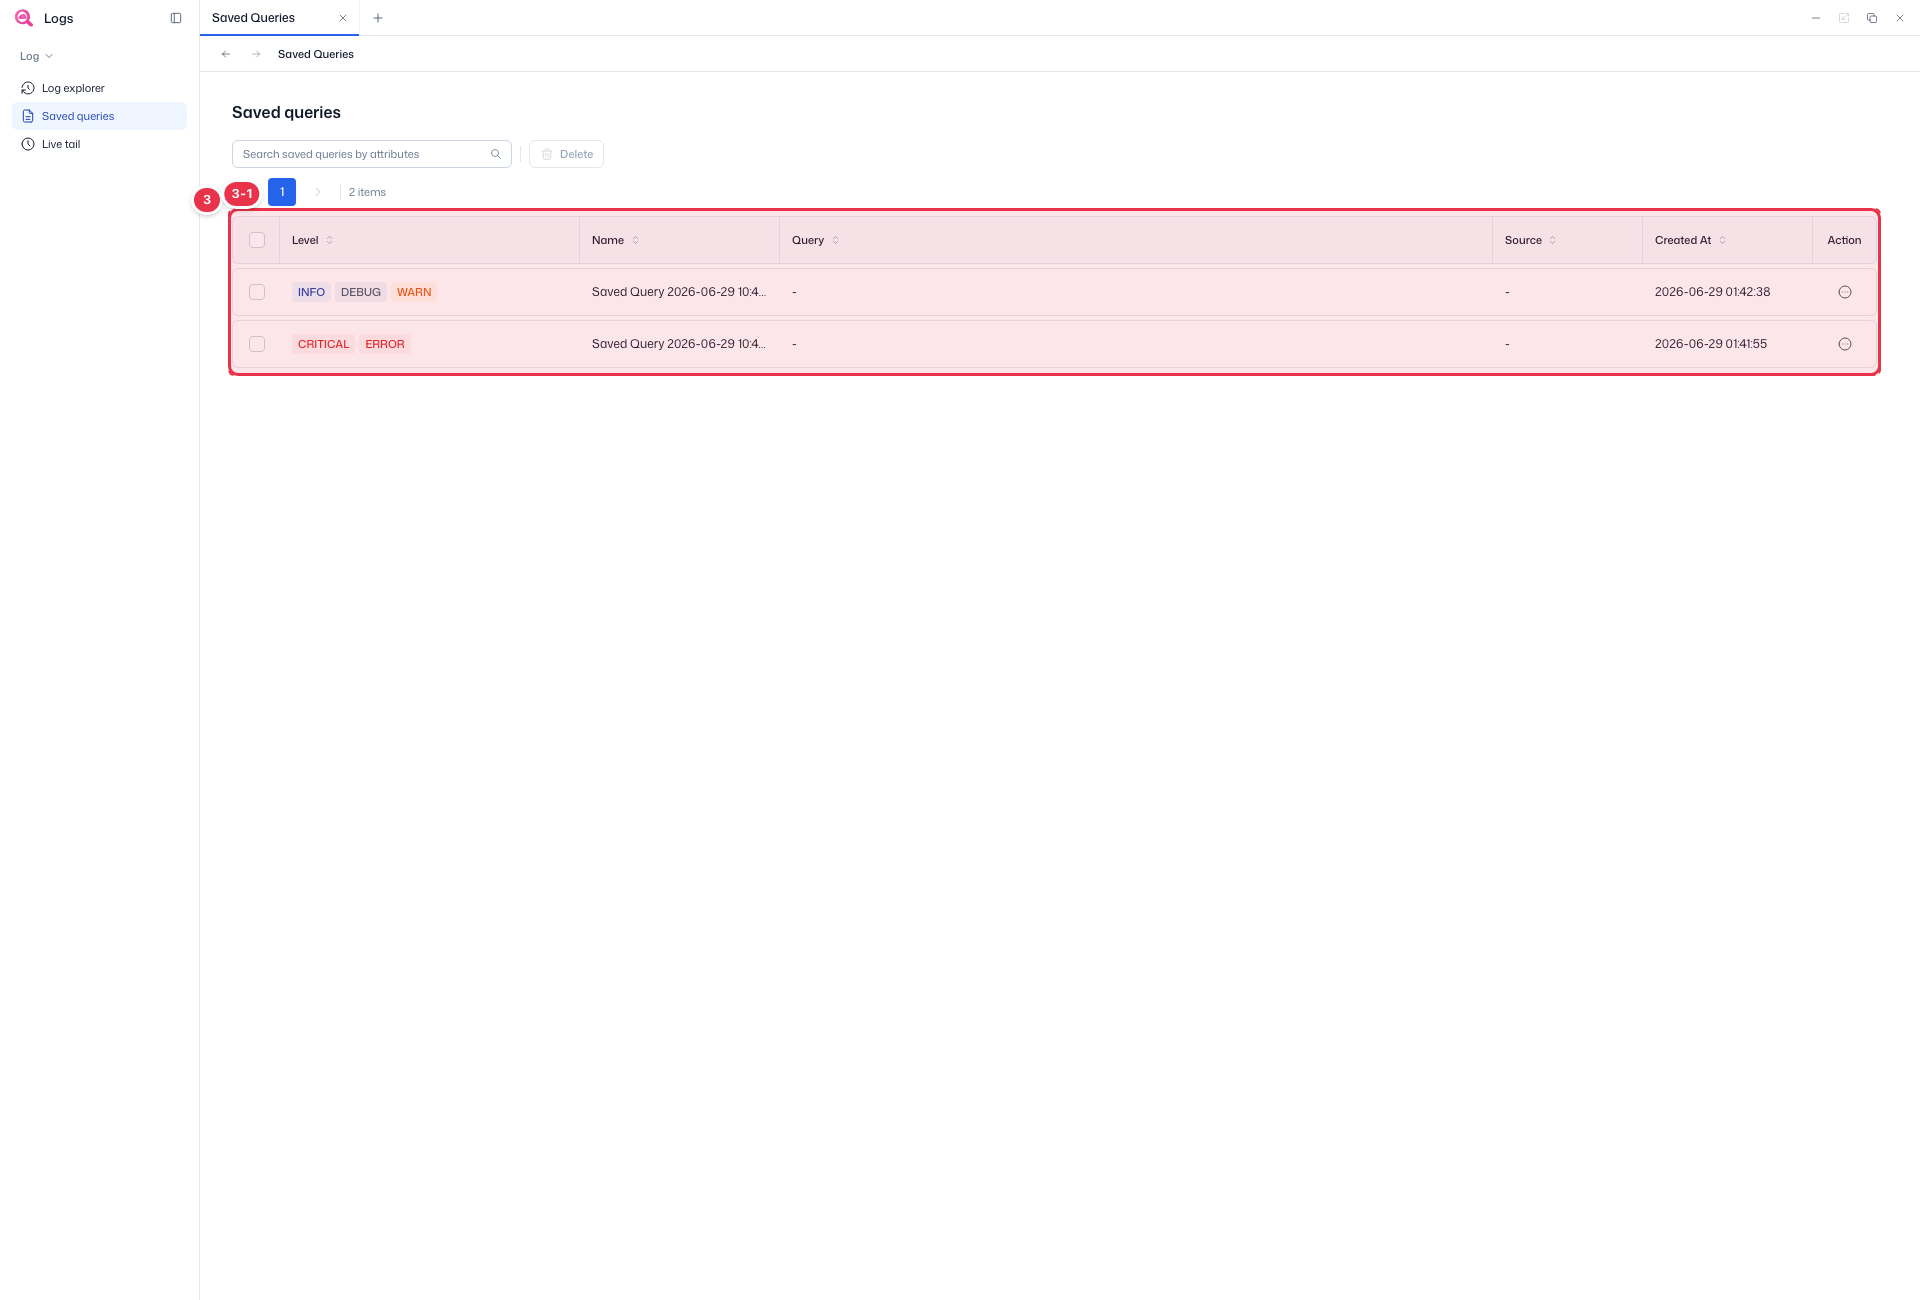The image size is (1920, 1300).
Task: Minimize the window
Action: [x=1816, y=18]
